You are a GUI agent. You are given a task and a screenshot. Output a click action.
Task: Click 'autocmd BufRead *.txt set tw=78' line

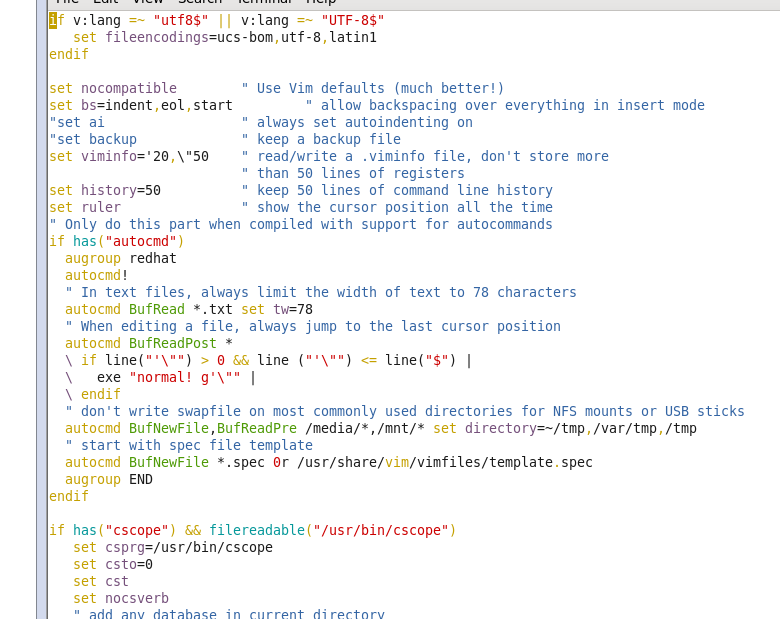point(189,310)
